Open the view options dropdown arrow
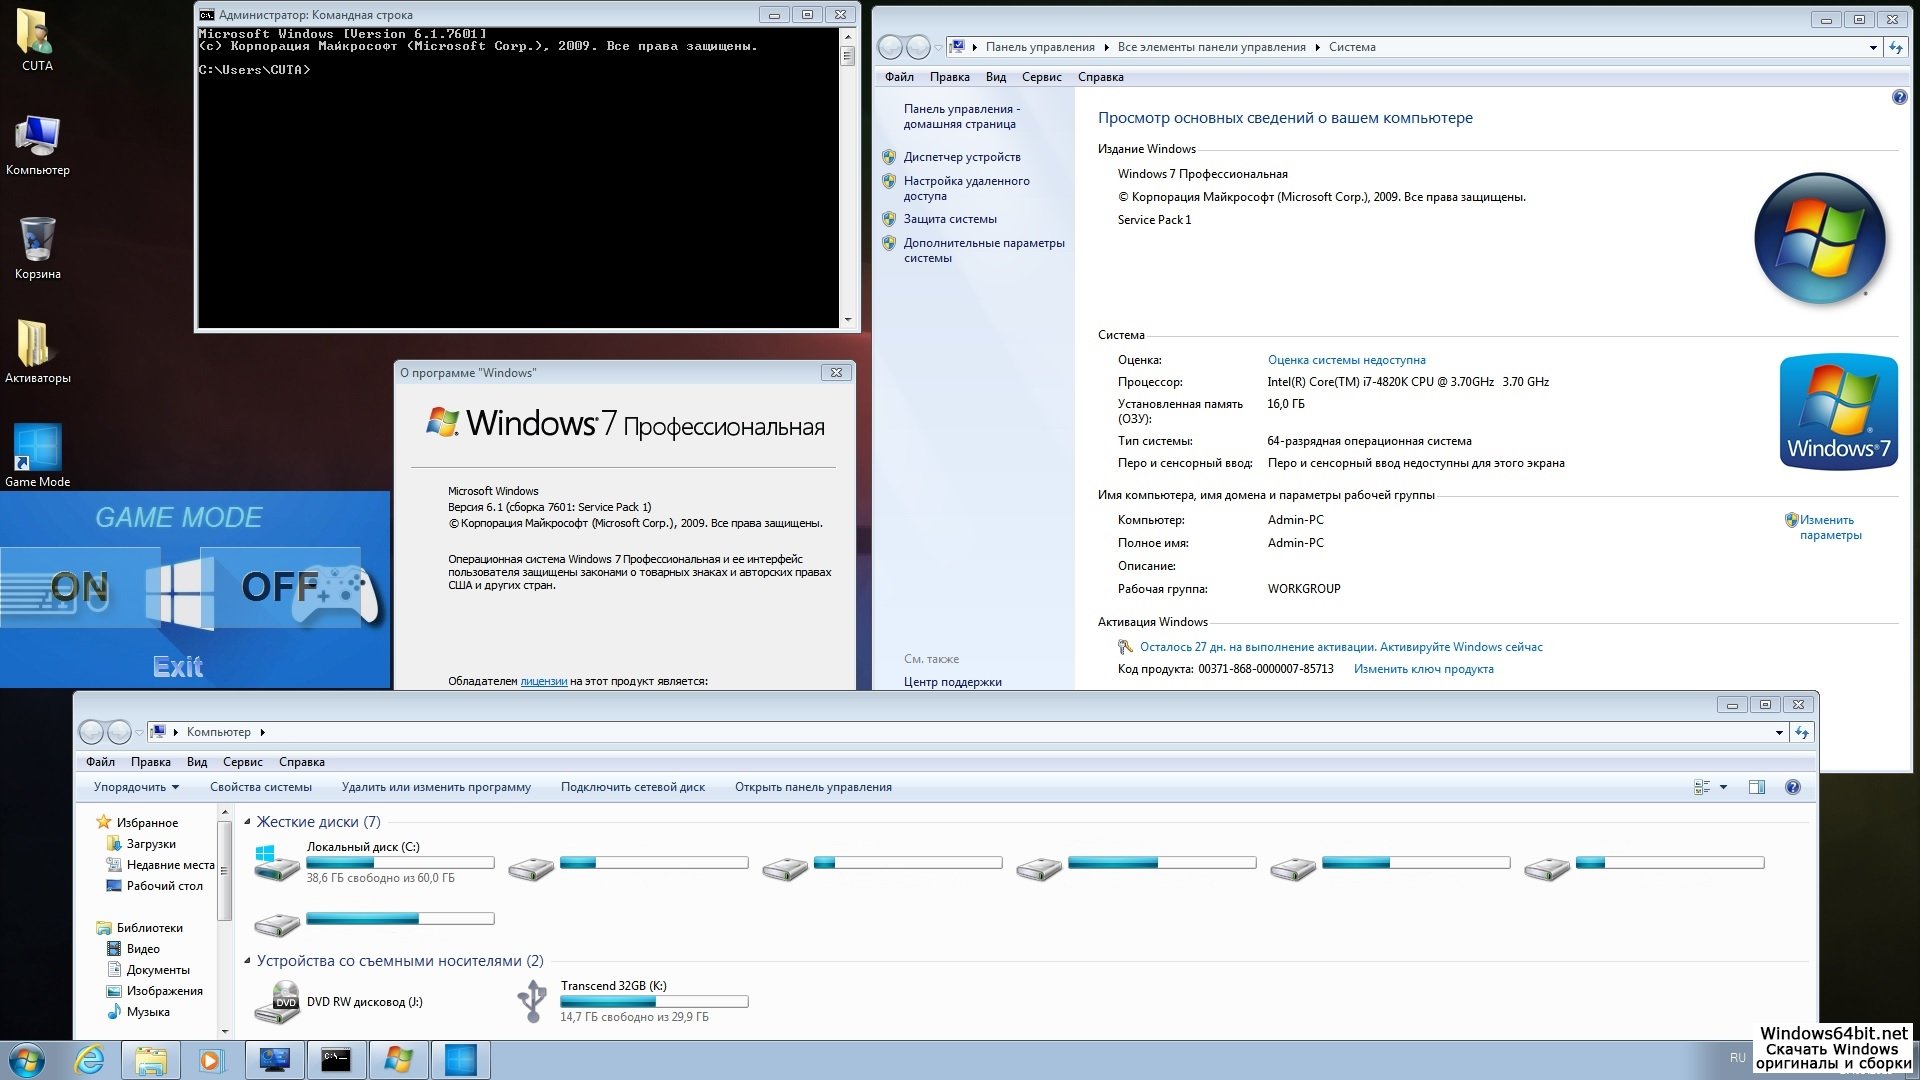 pos(1723,787)
